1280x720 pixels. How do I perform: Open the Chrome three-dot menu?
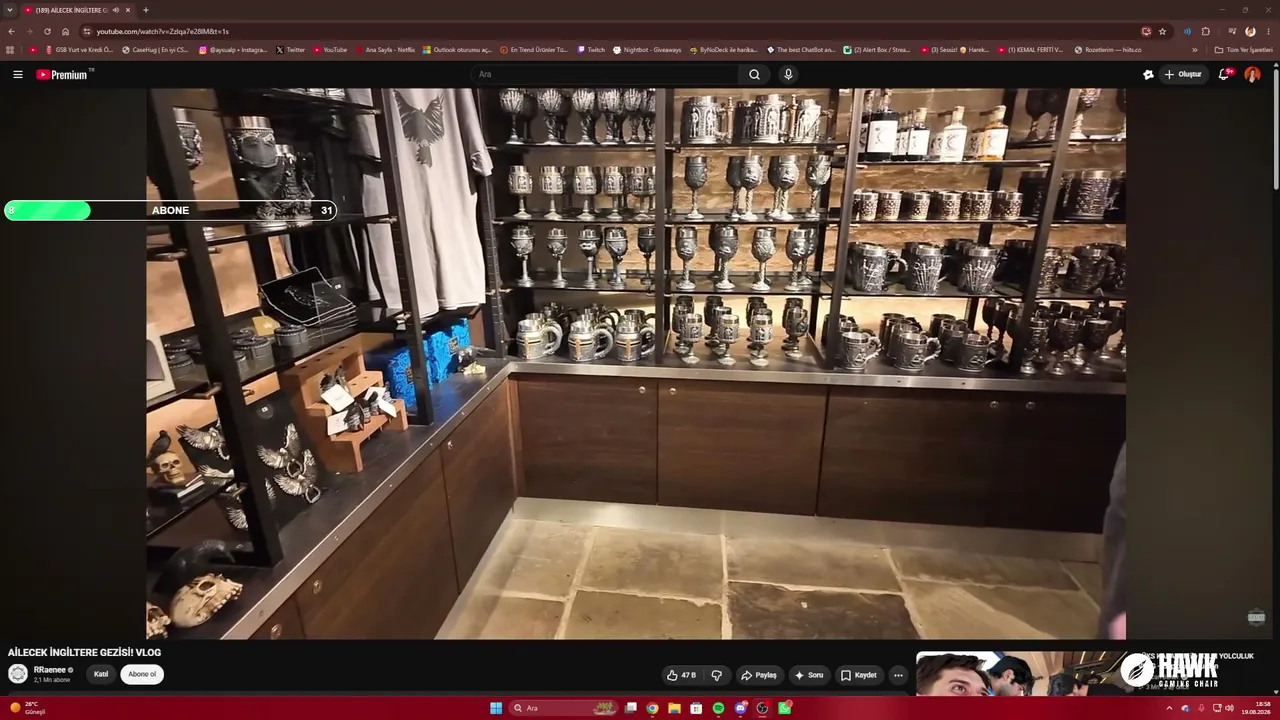tap(1268, 31)
